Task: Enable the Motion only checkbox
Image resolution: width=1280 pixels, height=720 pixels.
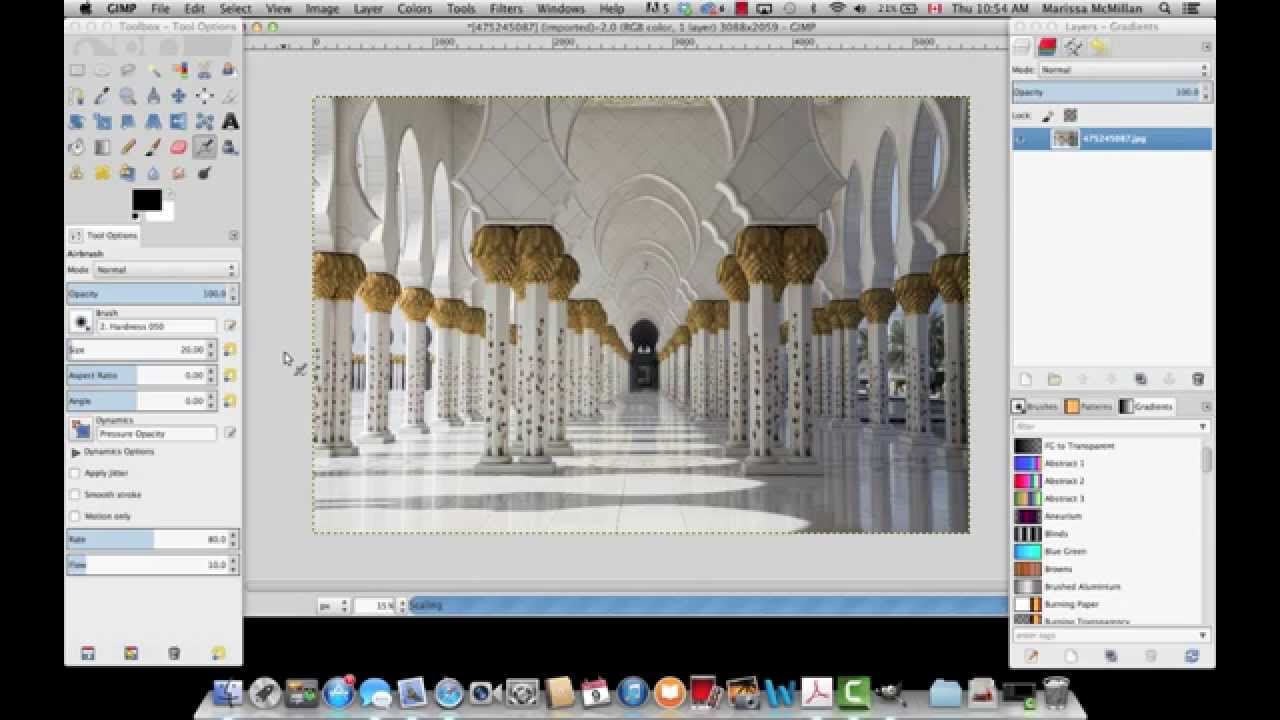Action: (75, 516)
